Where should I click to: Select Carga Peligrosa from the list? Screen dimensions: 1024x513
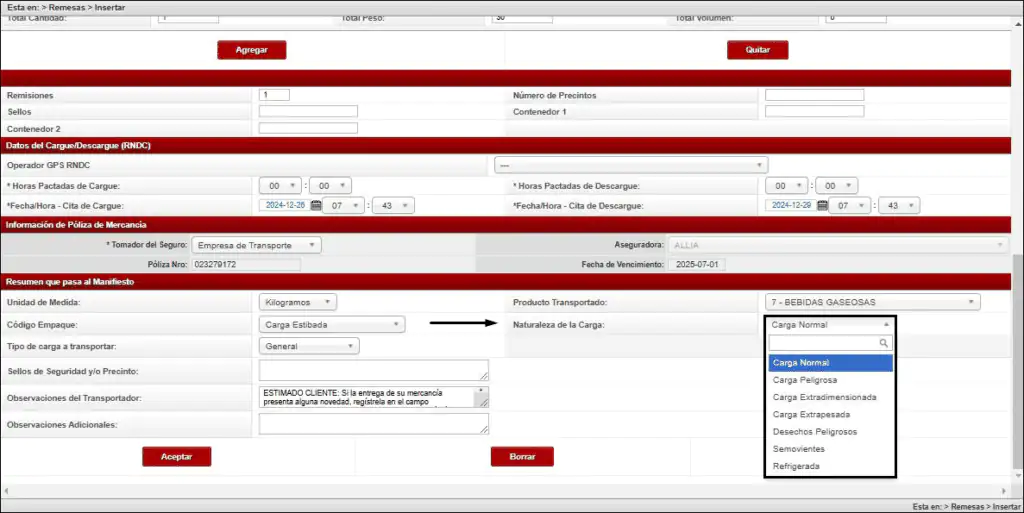pyautogui.click(x=805, y=380)
